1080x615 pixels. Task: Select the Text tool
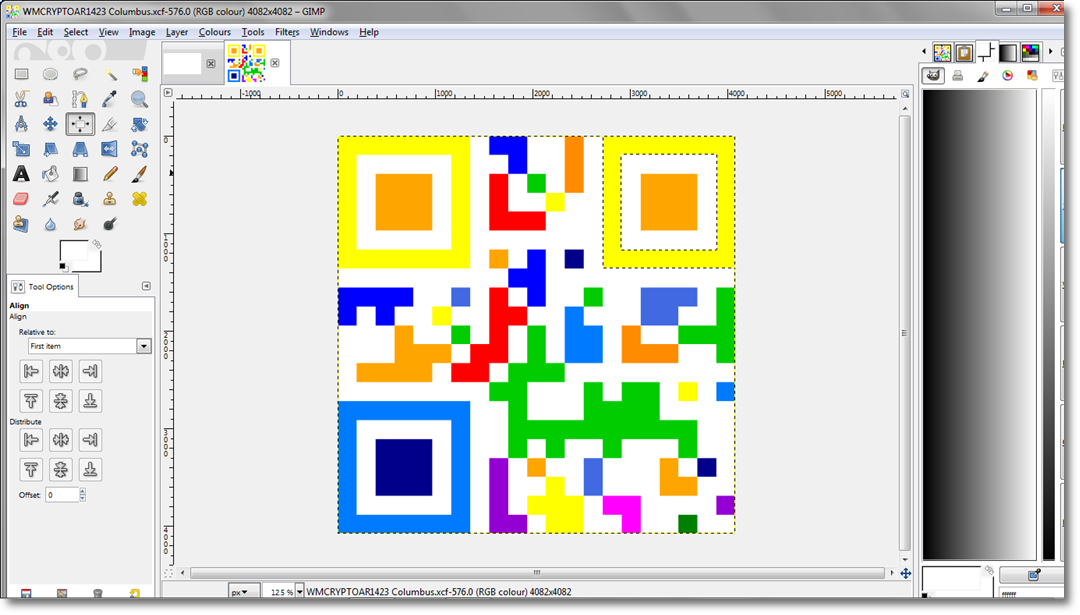pyautogui.click(x=21, y=174)
